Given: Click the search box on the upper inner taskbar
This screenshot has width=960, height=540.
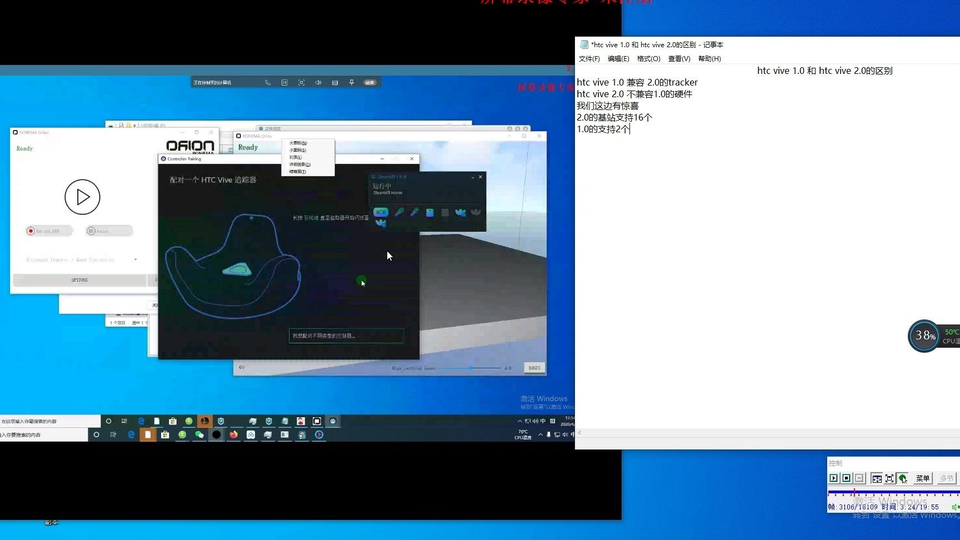Looking at the screenshot, I should (x=50, y=421).
